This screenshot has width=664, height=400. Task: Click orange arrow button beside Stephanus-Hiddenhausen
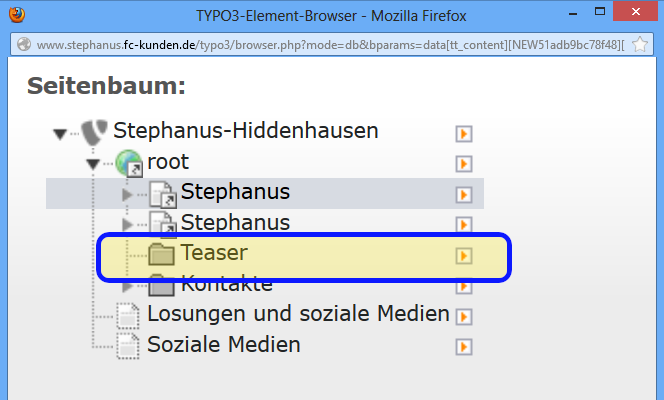click(464, 134)
